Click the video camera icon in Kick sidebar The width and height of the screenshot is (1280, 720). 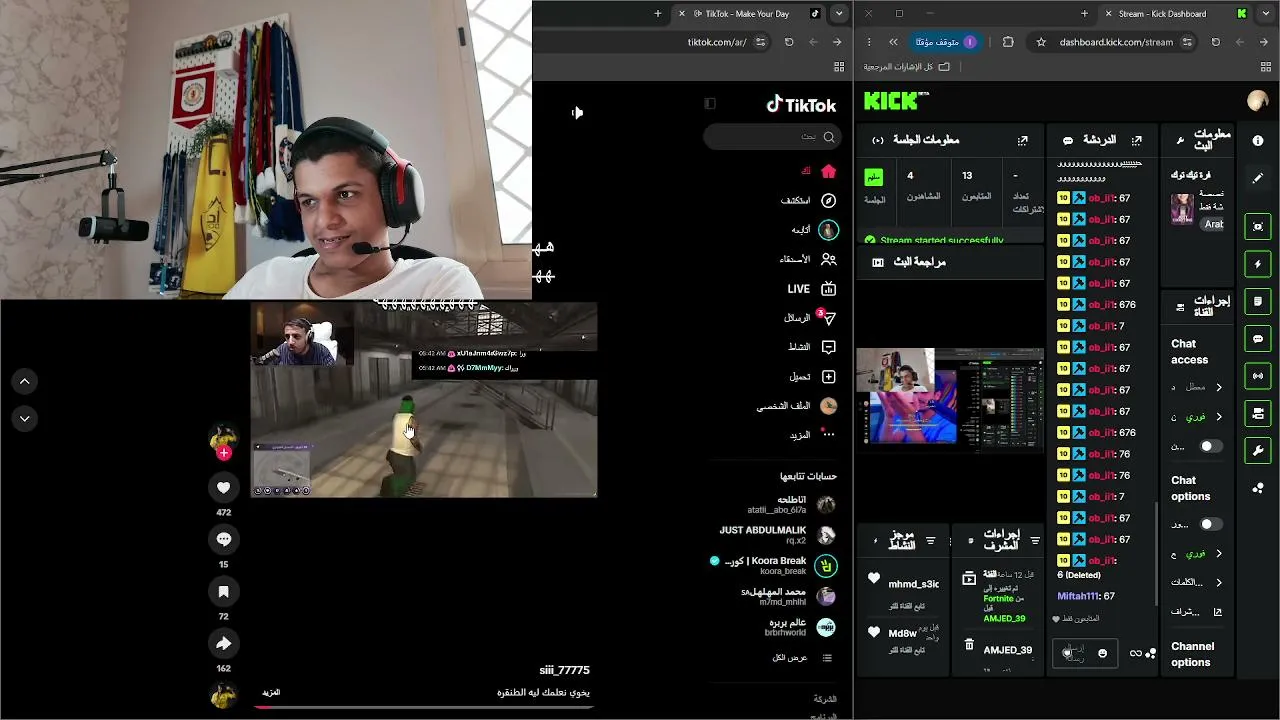click(x=1258, y=413)
